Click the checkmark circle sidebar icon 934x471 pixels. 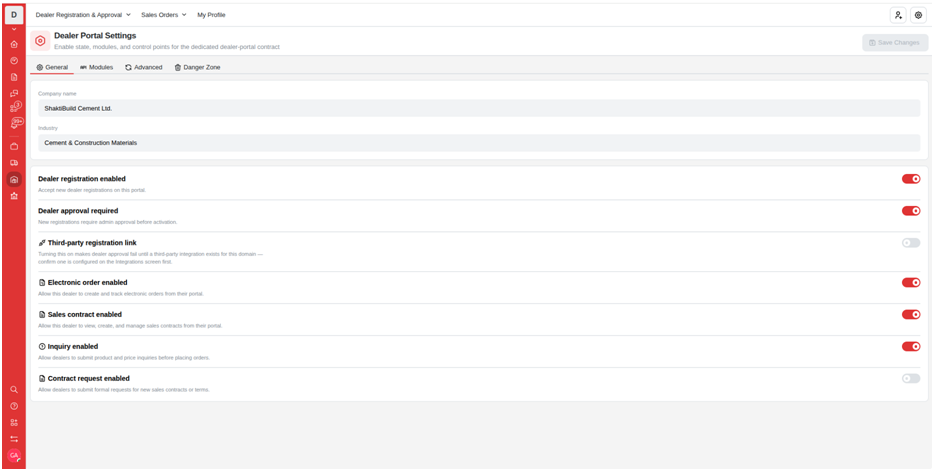(x=14, y=61)
